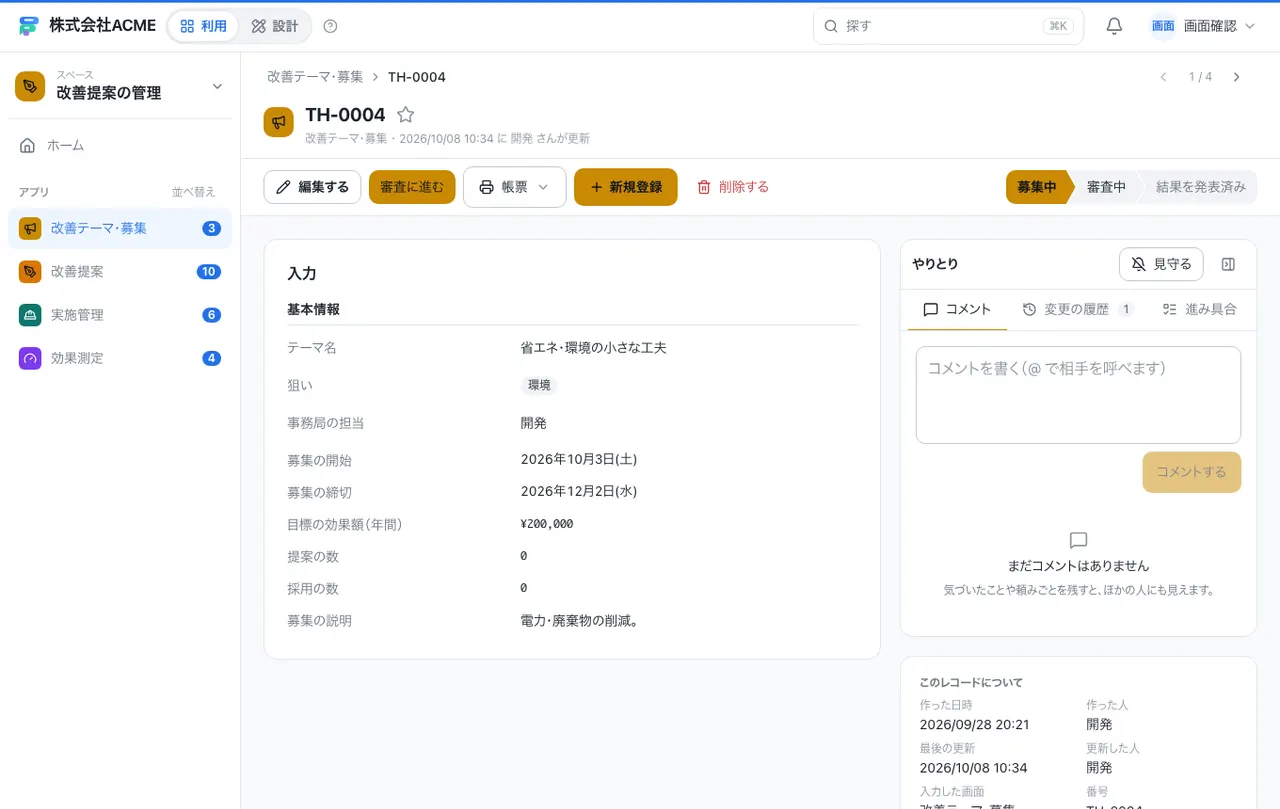
Task: Click the 審査中 status step
Action: pos(1106,187)
